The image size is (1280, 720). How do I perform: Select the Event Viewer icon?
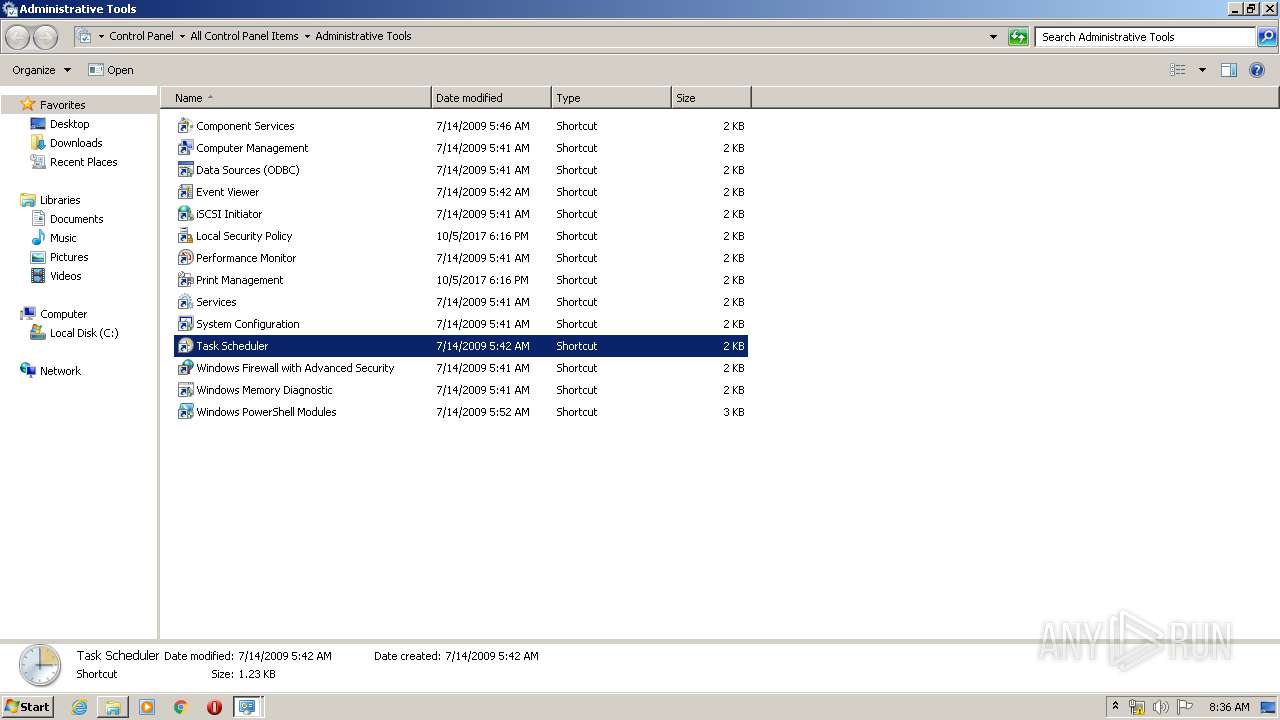point(185,192)
